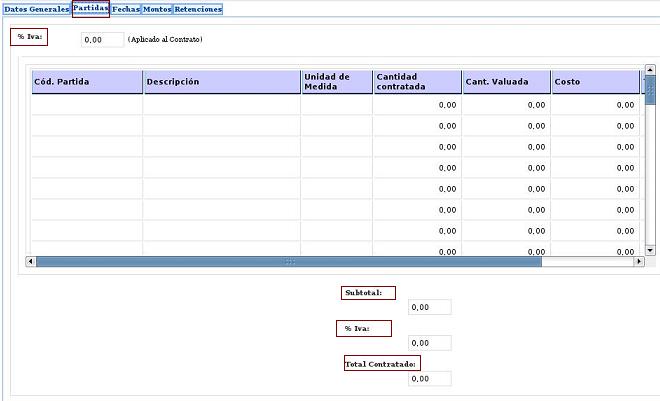Click the % Iva field below Subtotal
Viewport: 660px width, 401px height.
pyautogui.click(x=430, y=343)
